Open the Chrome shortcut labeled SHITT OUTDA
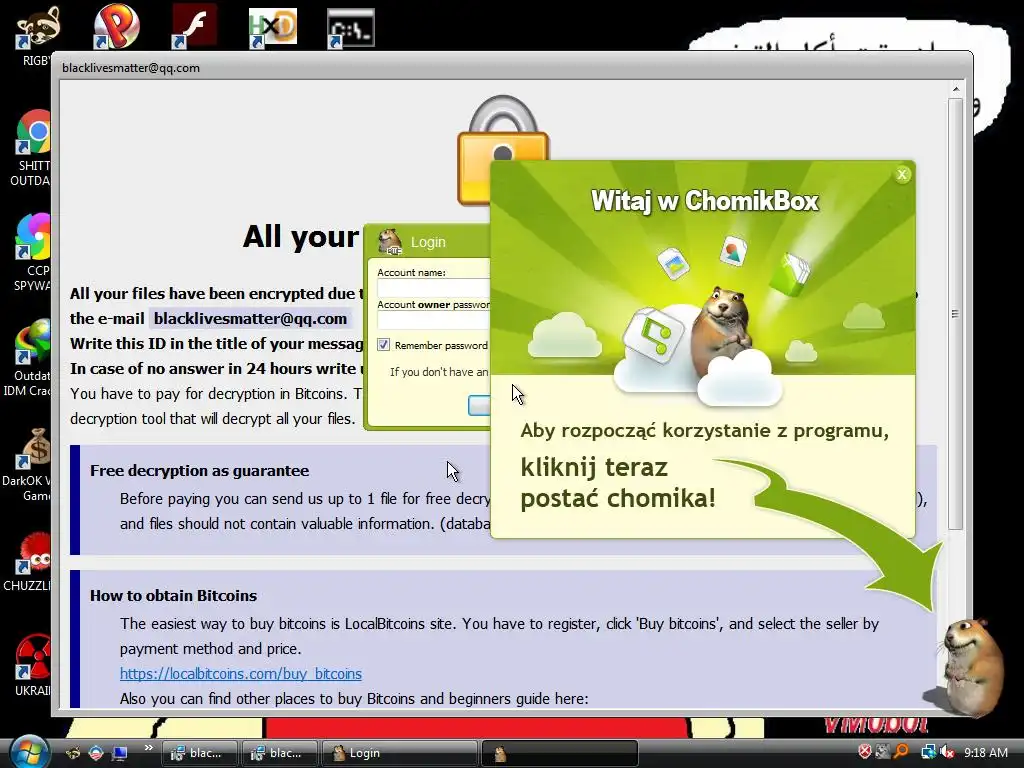Viewport: 1024px width, 768px height. [33, 148]
